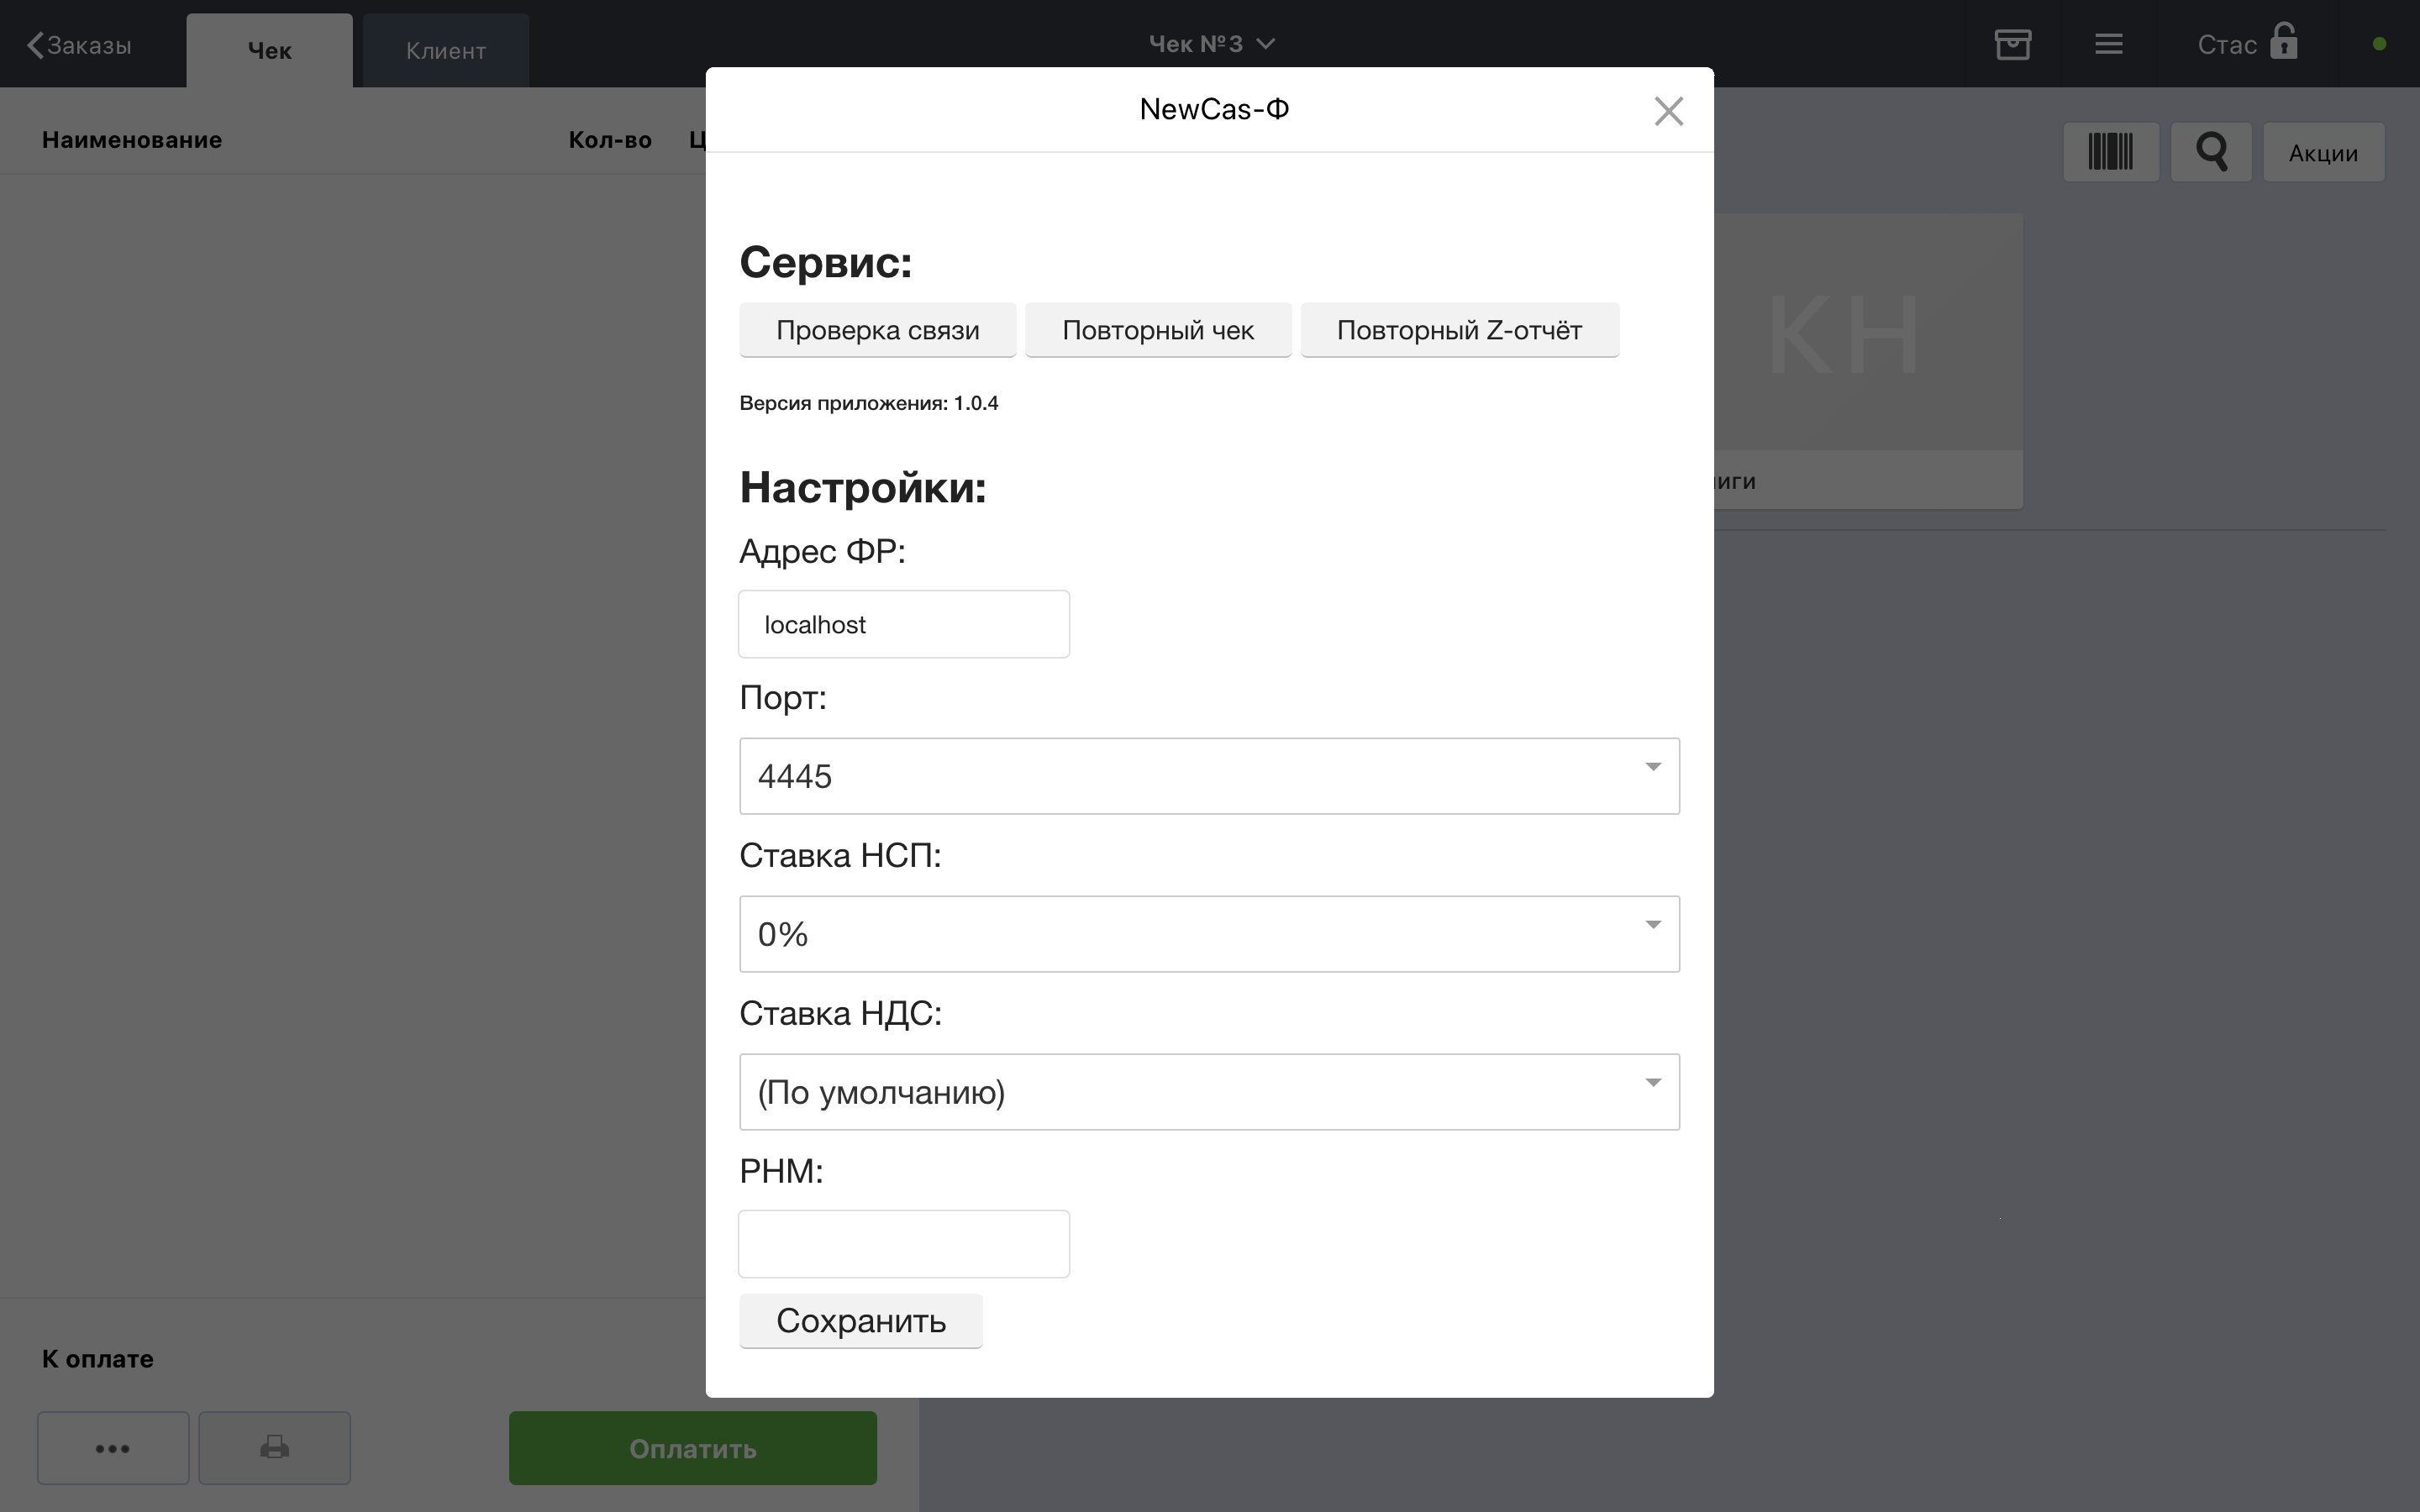
Task: Expand the Порт dropdown showing 4445
Action: click(x=1208, y=776)
